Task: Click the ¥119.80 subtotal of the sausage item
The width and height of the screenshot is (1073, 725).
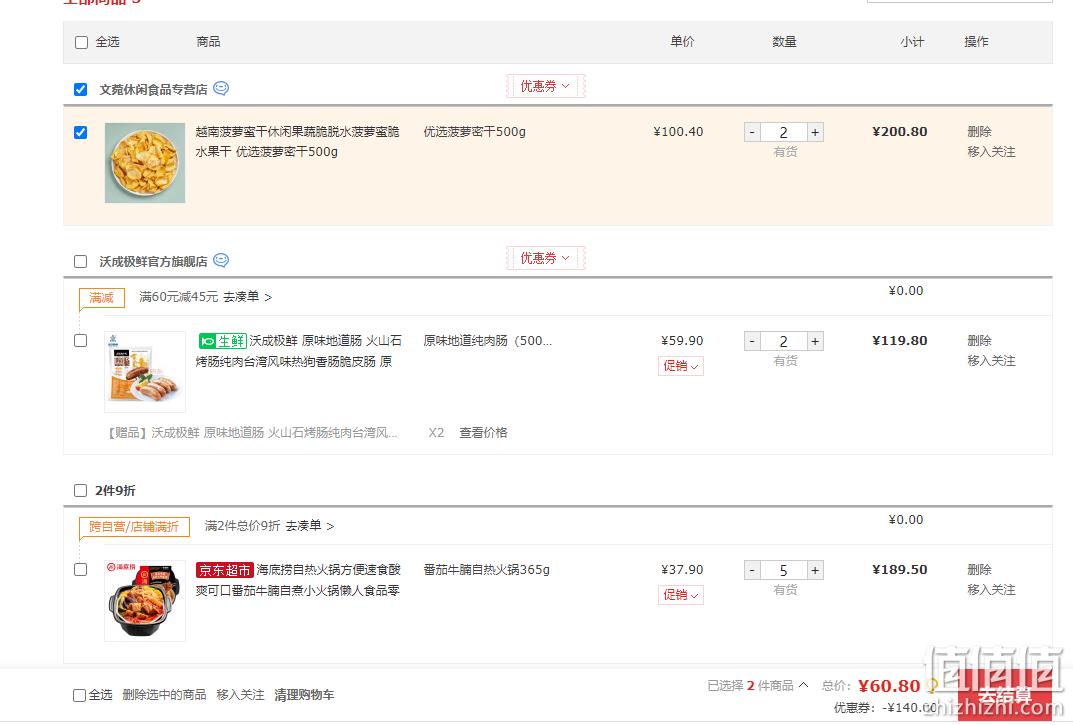Action: pyautogui.click(x=900, y=340)
